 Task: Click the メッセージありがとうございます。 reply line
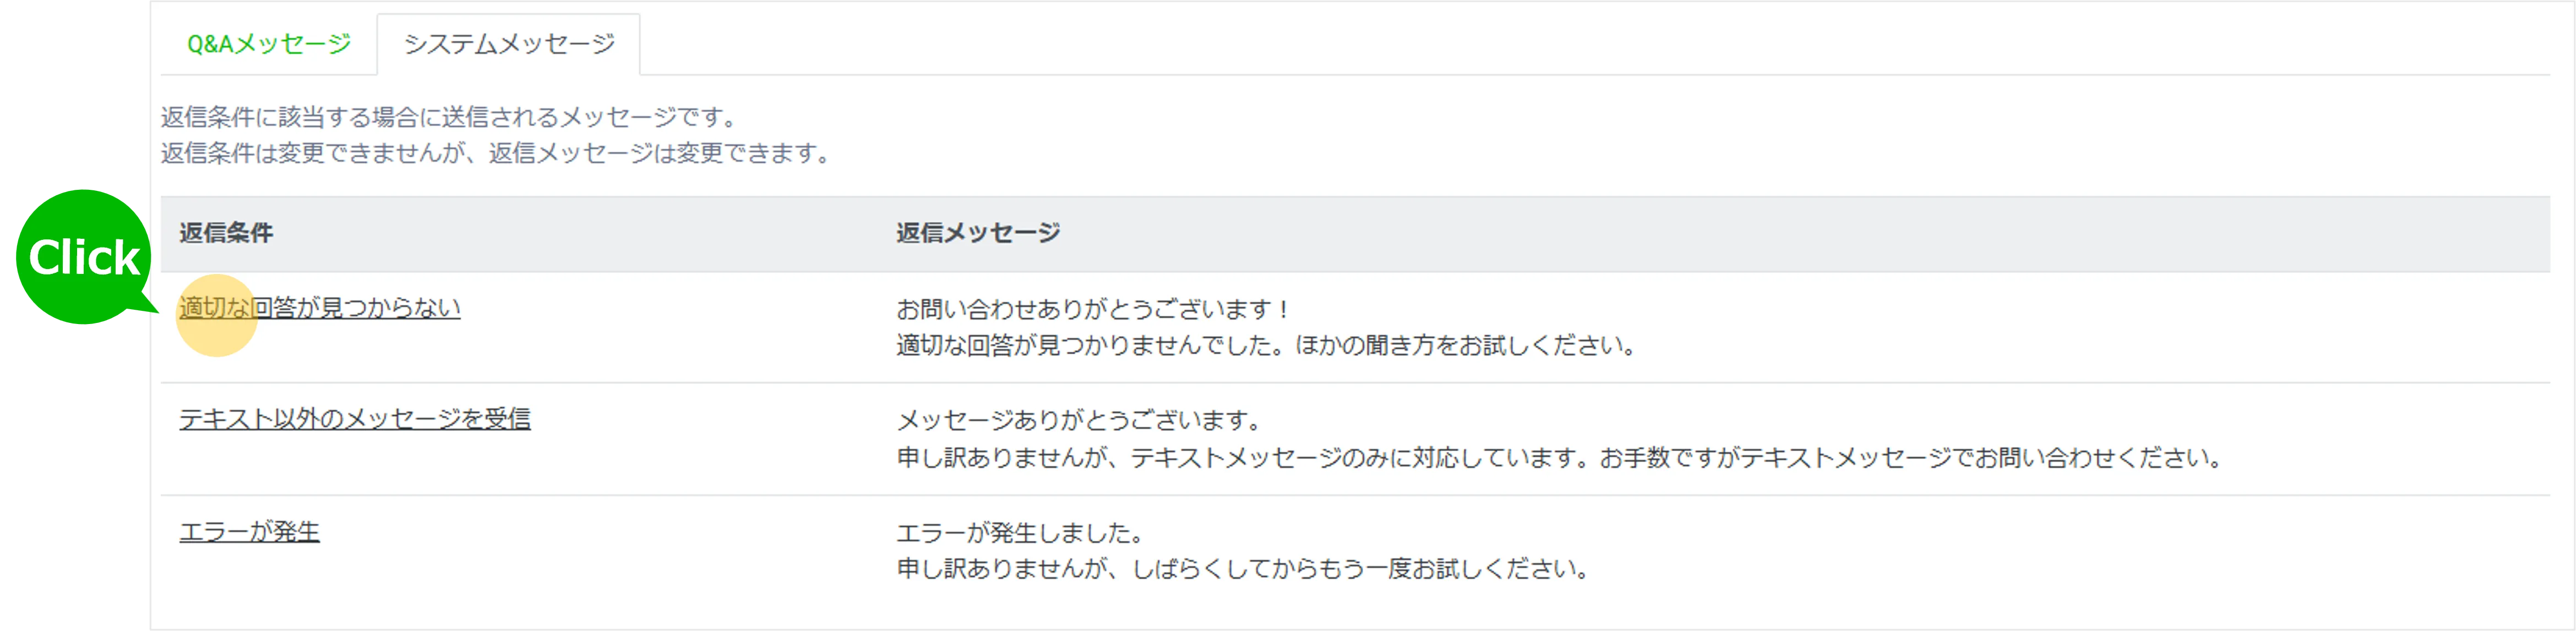click(x=1080, y=420)
